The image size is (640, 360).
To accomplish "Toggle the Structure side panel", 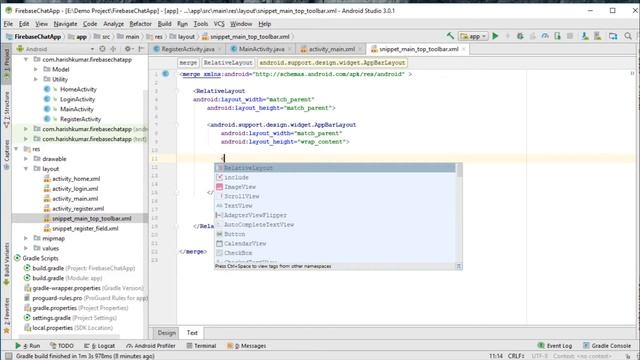I will [7, 109].
